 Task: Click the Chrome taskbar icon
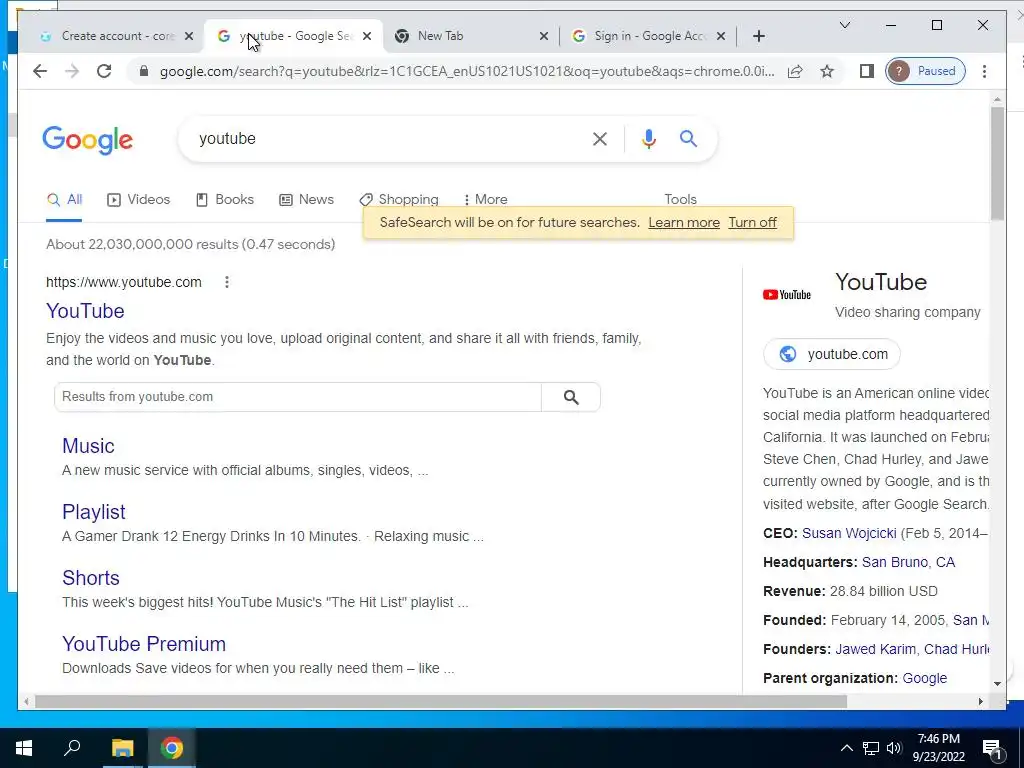click(x=172, y=748)
